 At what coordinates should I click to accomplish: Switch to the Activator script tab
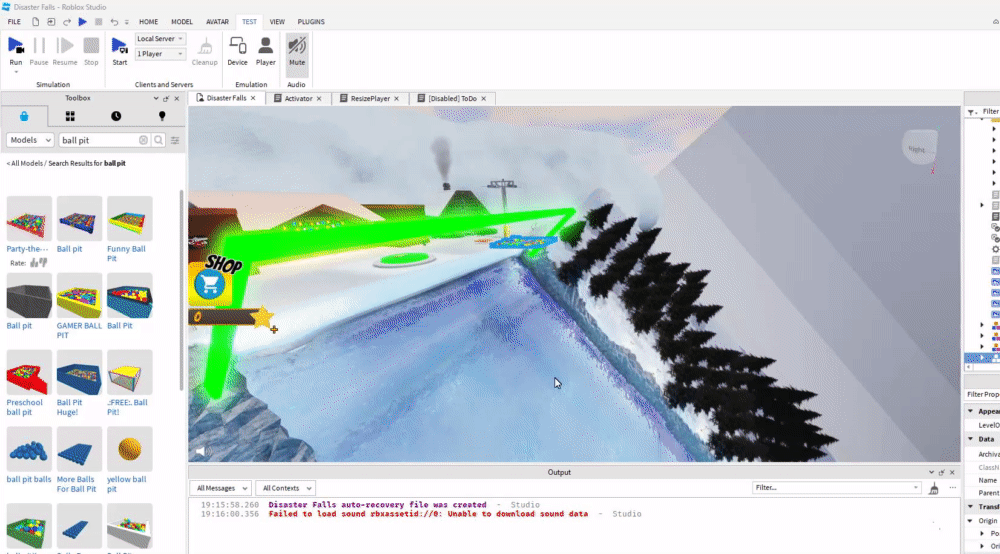[x=298, y=99]
